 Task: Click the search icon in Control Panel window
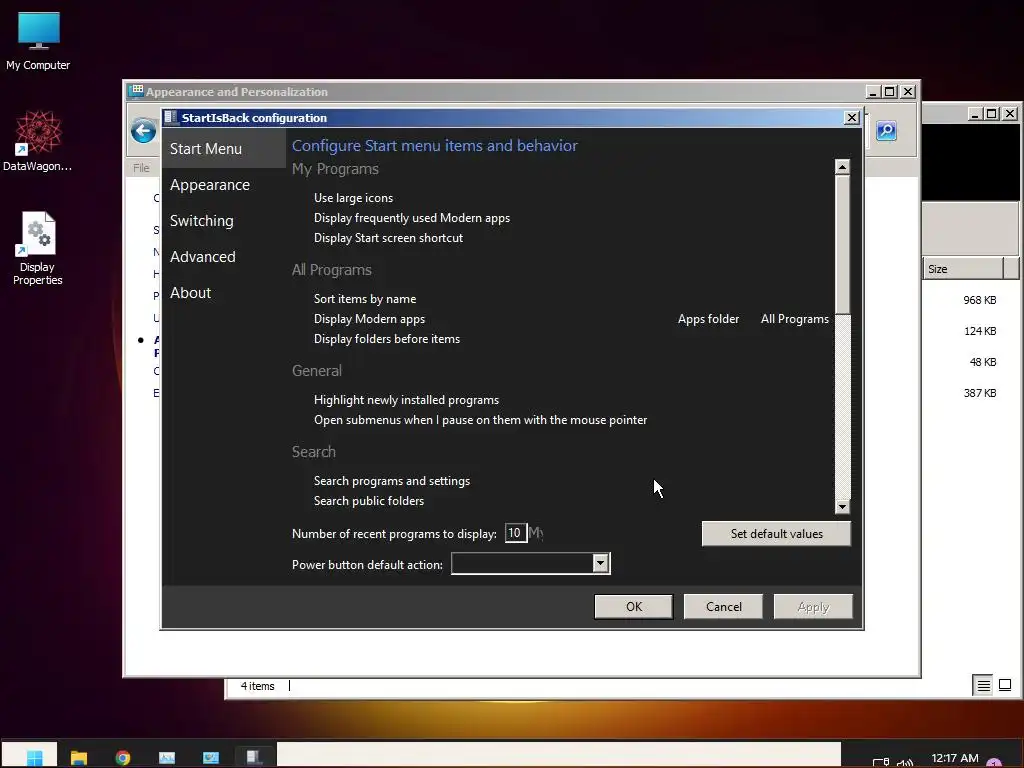click(x=886, y=131)
